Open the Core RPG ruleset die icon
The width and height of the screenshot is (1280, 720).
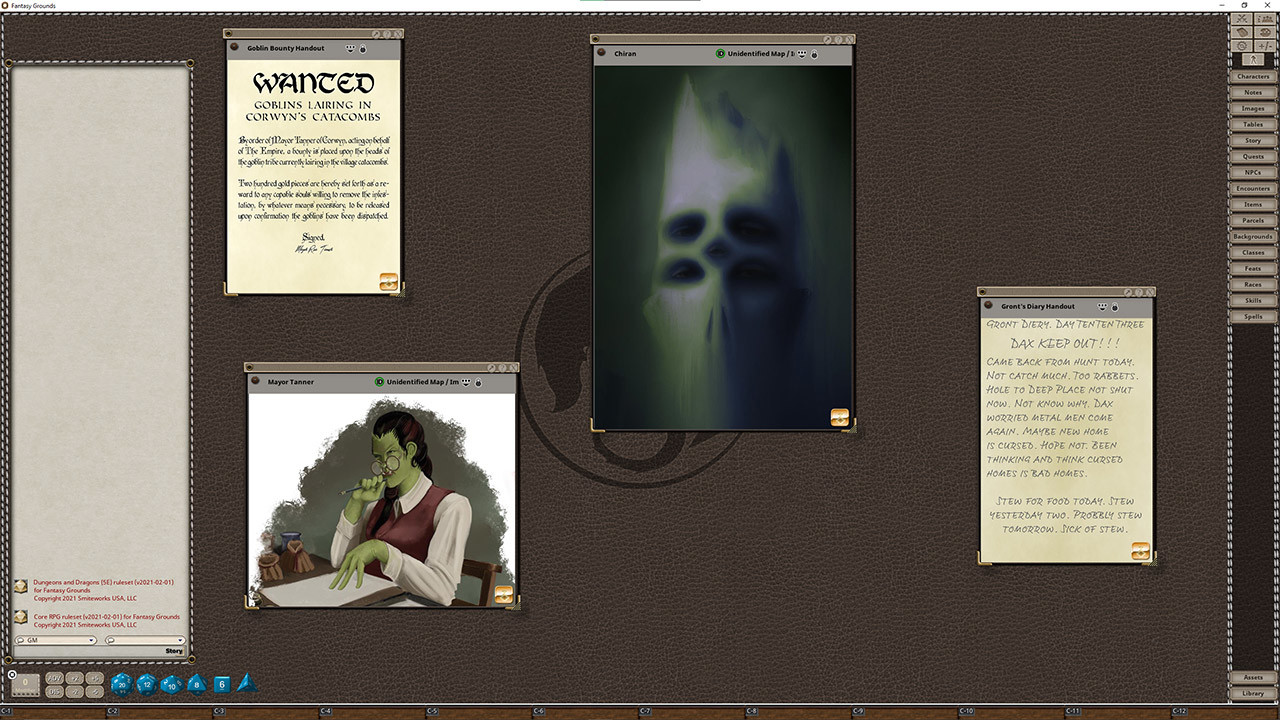tap(21, 617)
